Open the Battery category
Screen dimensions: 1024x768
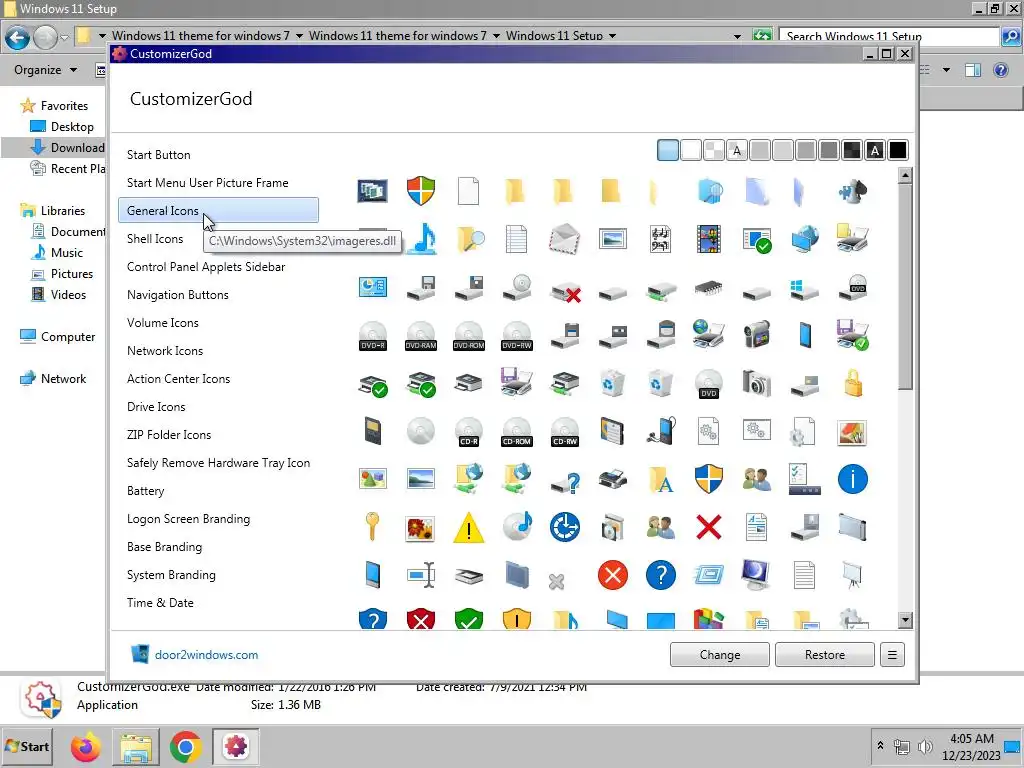pyautogui.click(x=146, y=491)
